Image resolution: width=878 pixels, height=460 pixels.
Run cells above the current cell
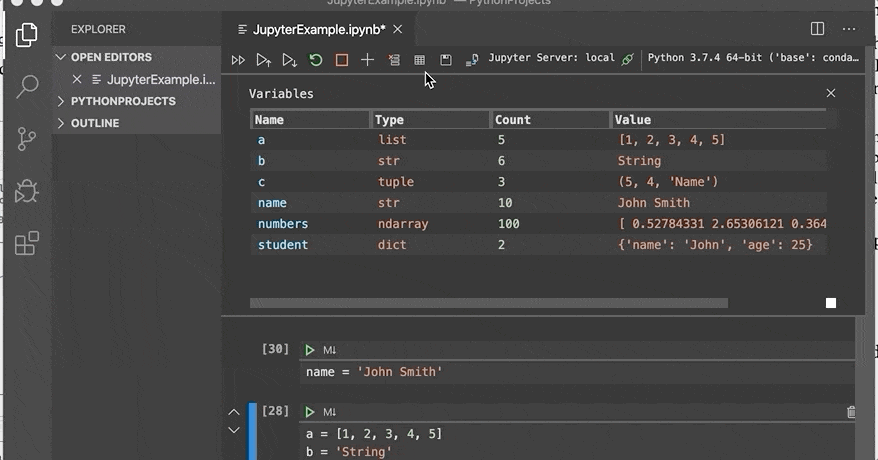263,60
